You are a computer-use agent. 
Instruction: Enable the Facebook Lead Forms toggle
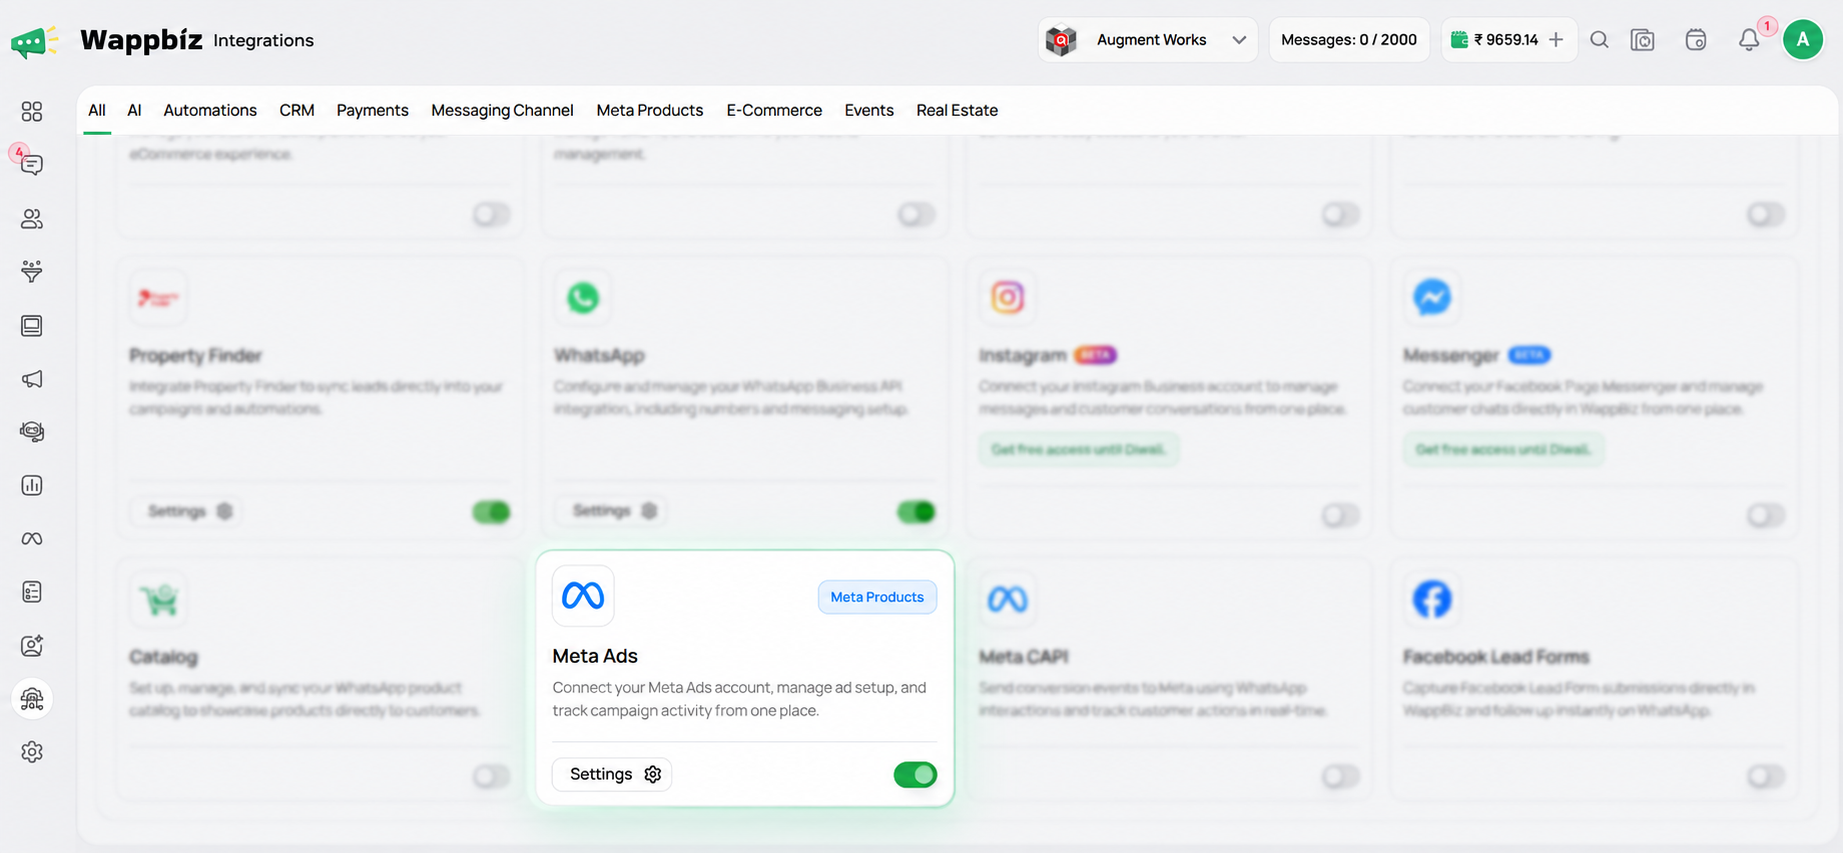pyautogui.click(x=1765, y=776)
